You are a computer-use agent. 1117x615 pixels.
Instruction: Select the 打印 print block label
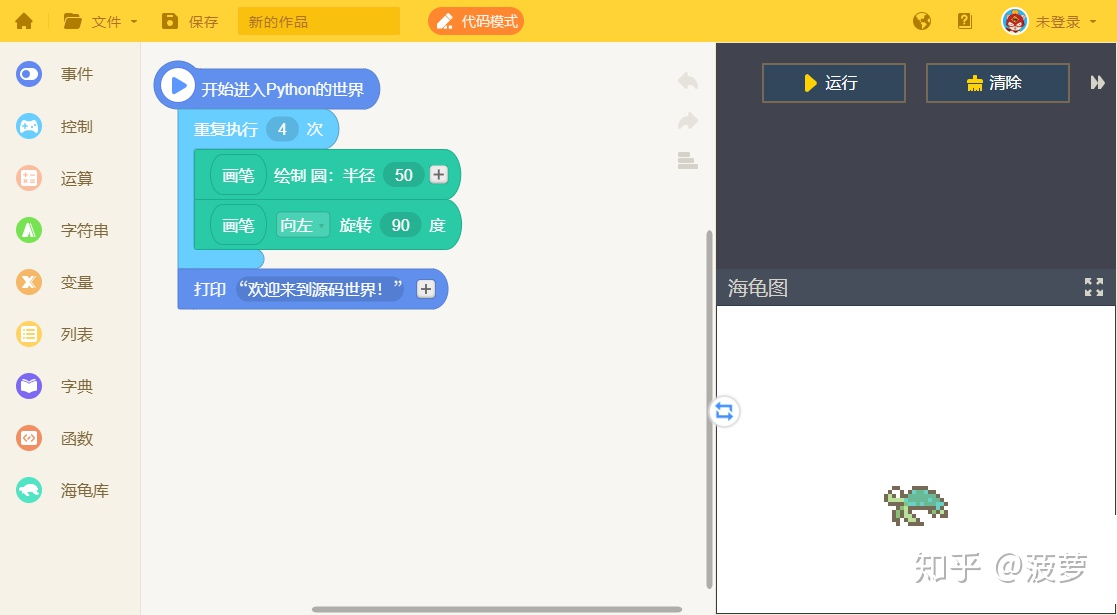point(209,289)
